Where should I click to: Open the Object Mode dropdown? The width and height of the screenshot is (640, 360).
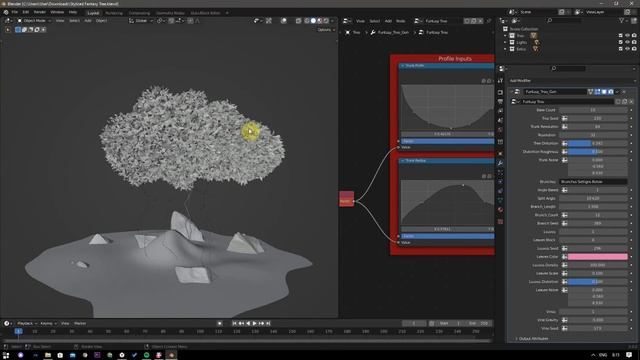point(34,20)
